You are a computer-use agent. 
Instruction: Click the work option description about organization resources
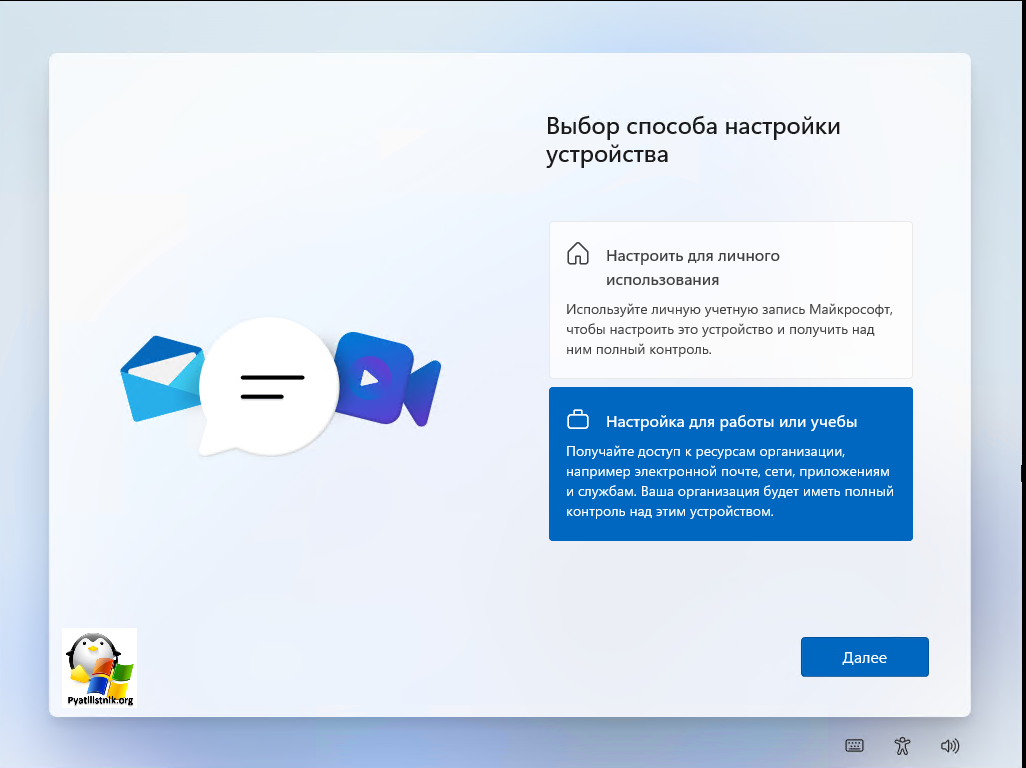pyautogui.click(x=729, y=482)
